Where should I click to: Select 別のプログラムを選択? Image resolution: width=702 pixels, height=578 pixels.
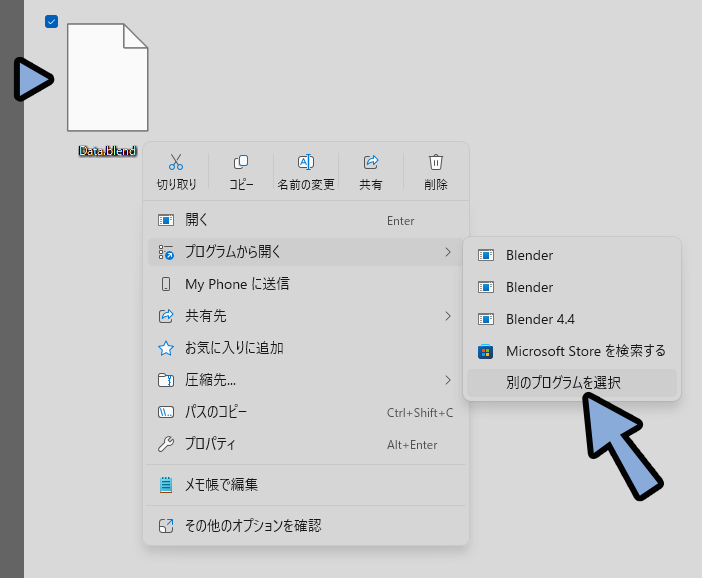[x=563, y=383]
